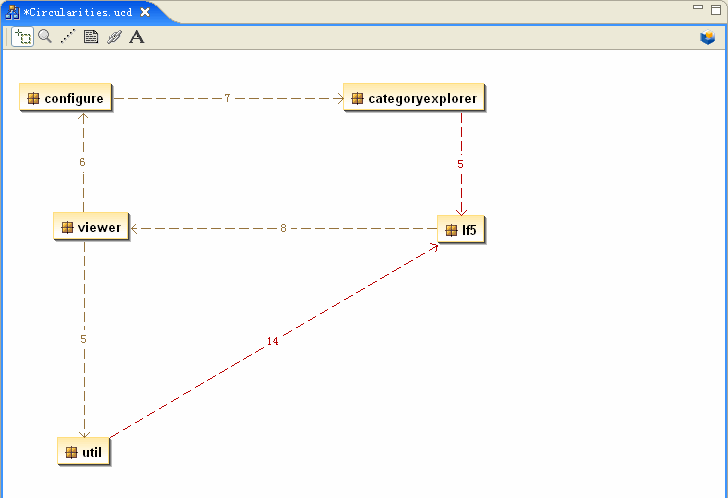Viewport: 728px width, 498px height.
Task: Click the label 5 between viewer and util
Action: [83, 339]
